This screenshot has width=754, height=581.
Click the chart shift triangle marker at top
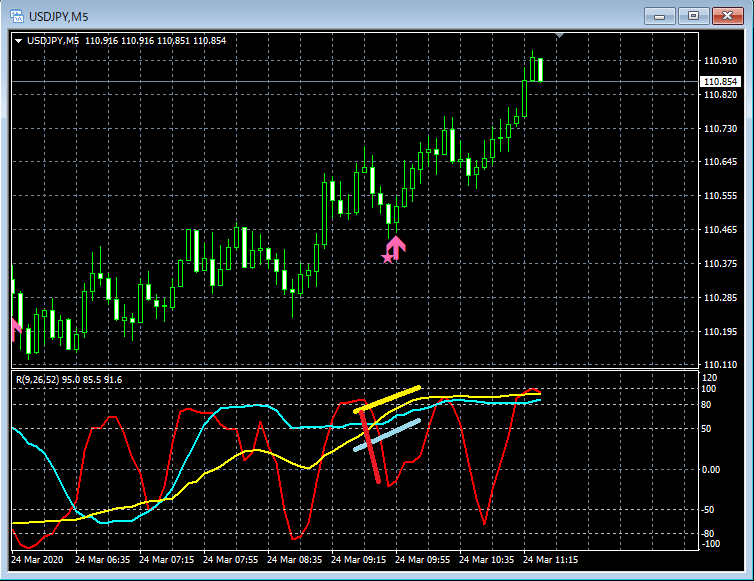click(x=559, y=36)
